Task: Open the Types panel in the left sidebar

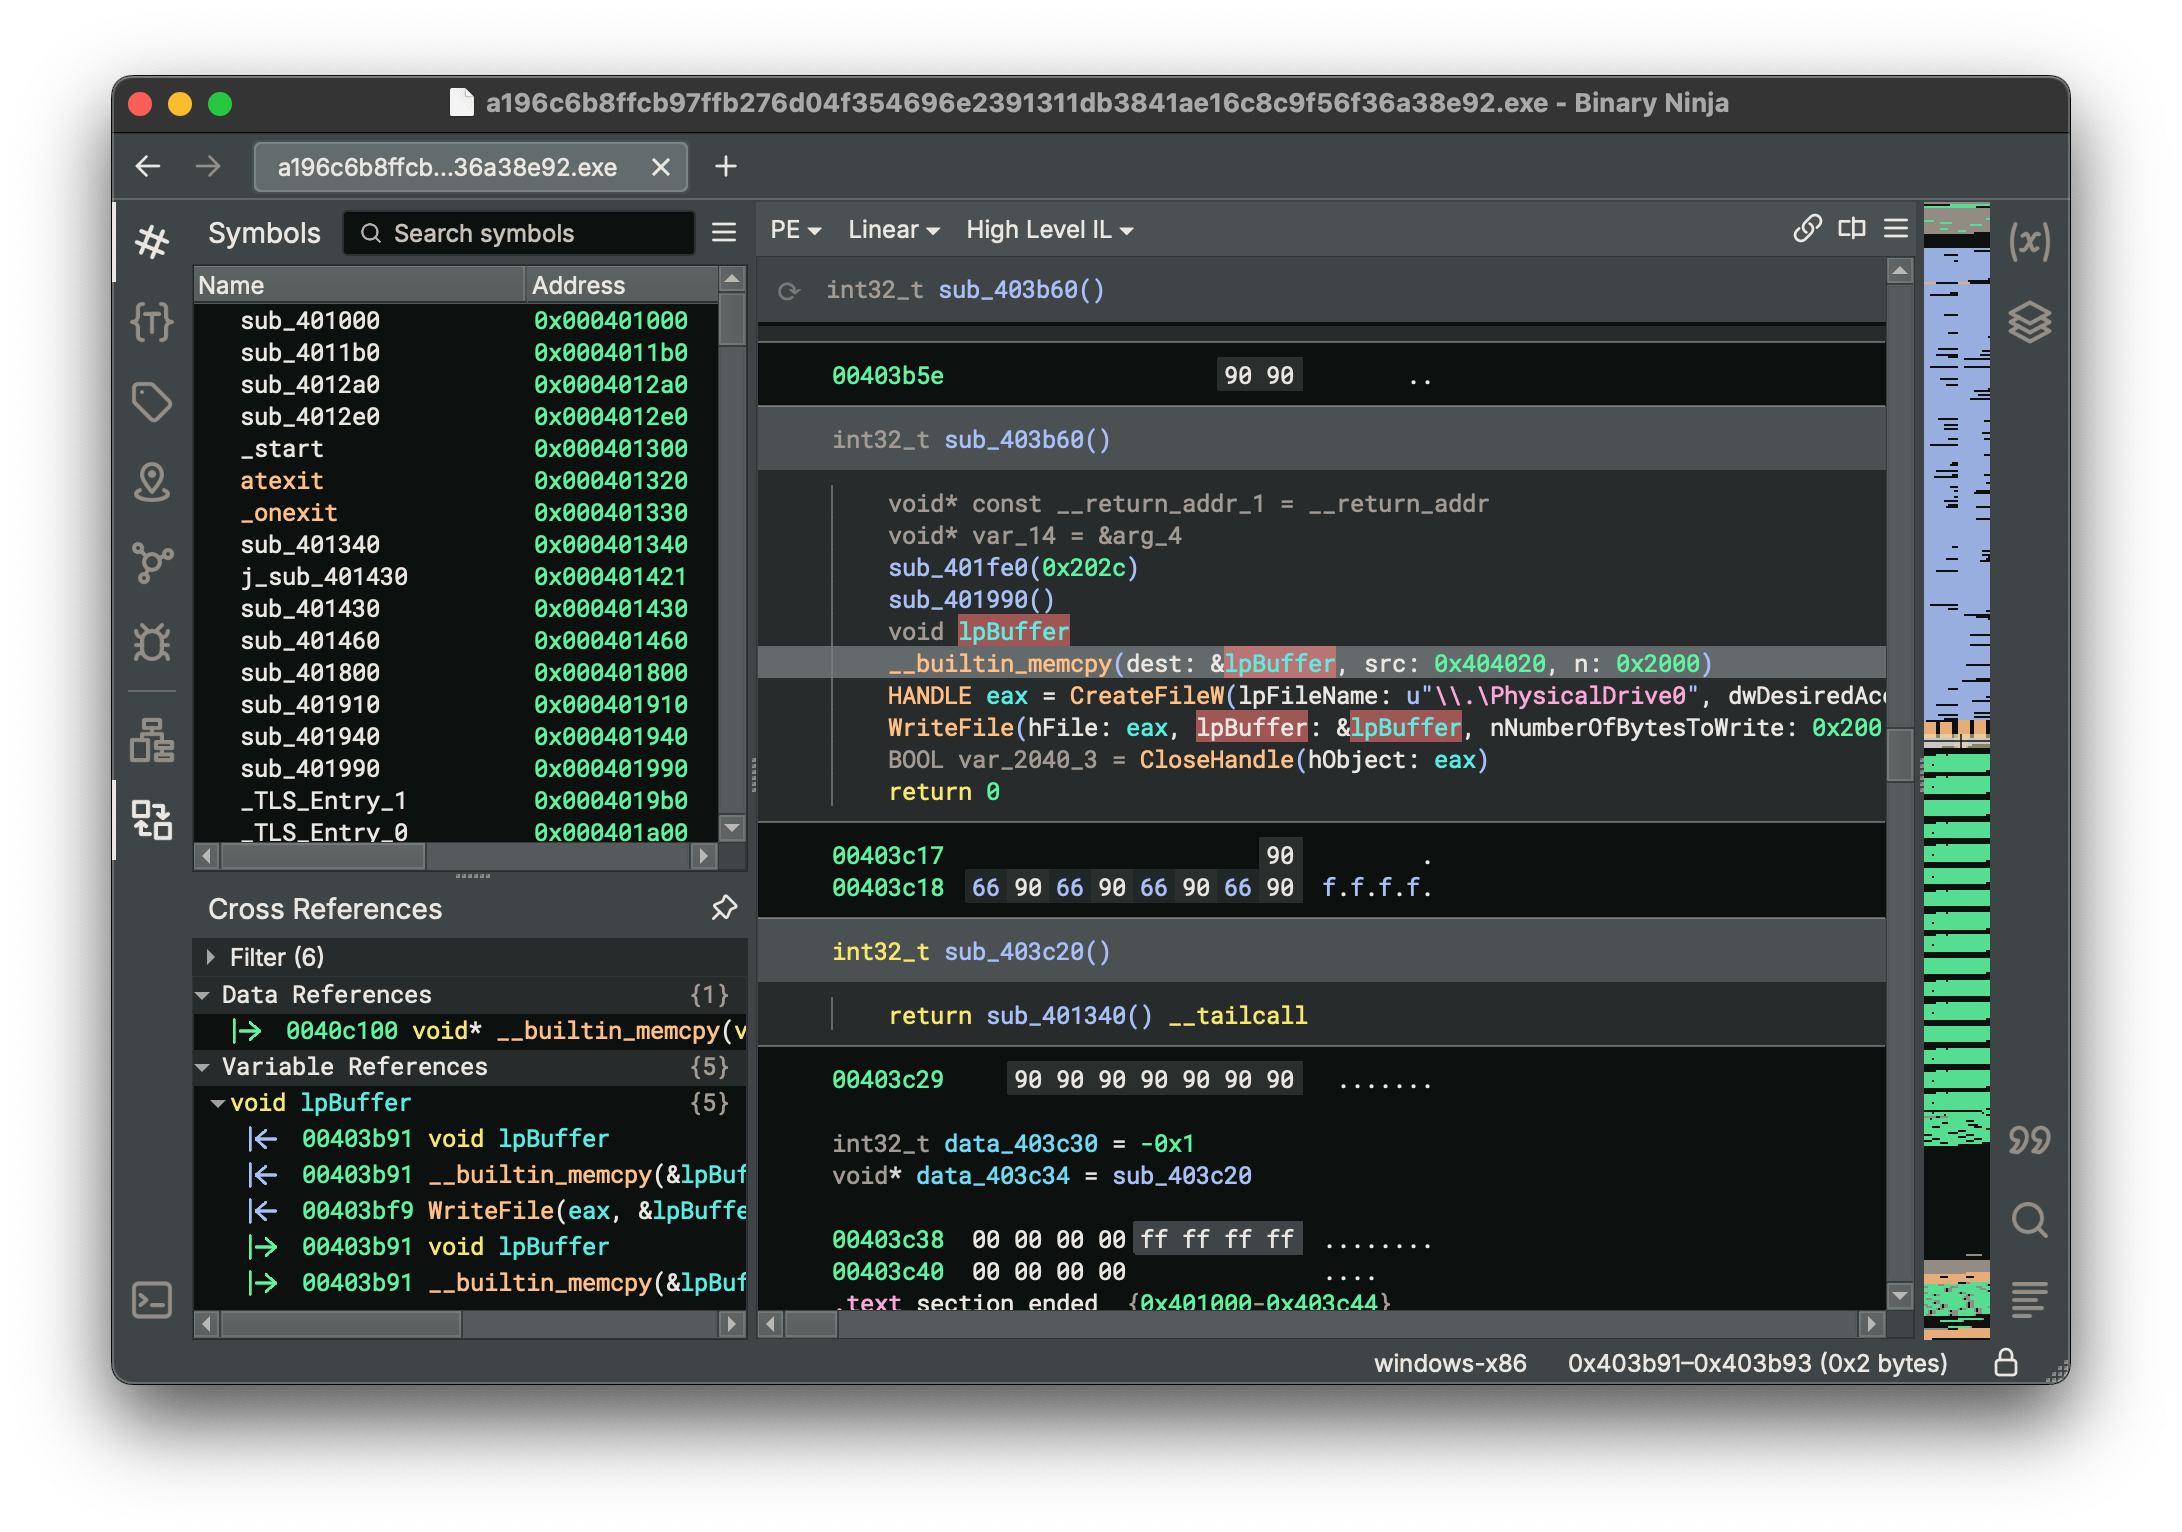Action: [x=152, y=322]
